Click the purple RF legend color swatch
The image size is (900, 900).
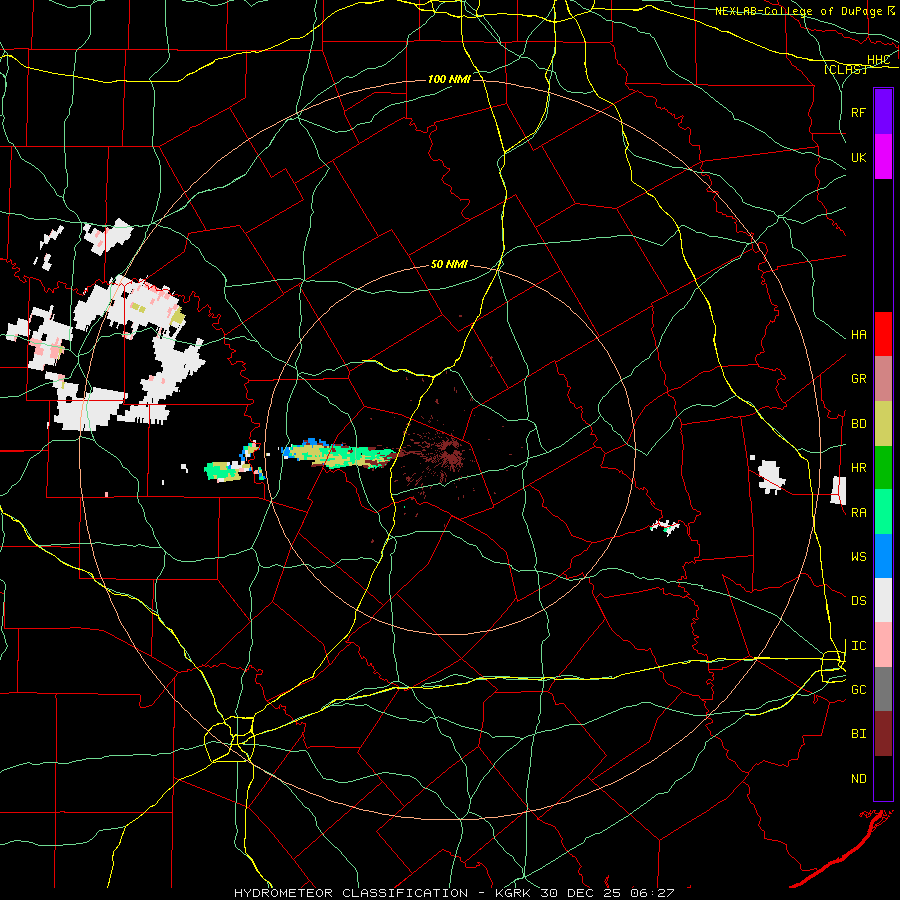coord(883,112)
